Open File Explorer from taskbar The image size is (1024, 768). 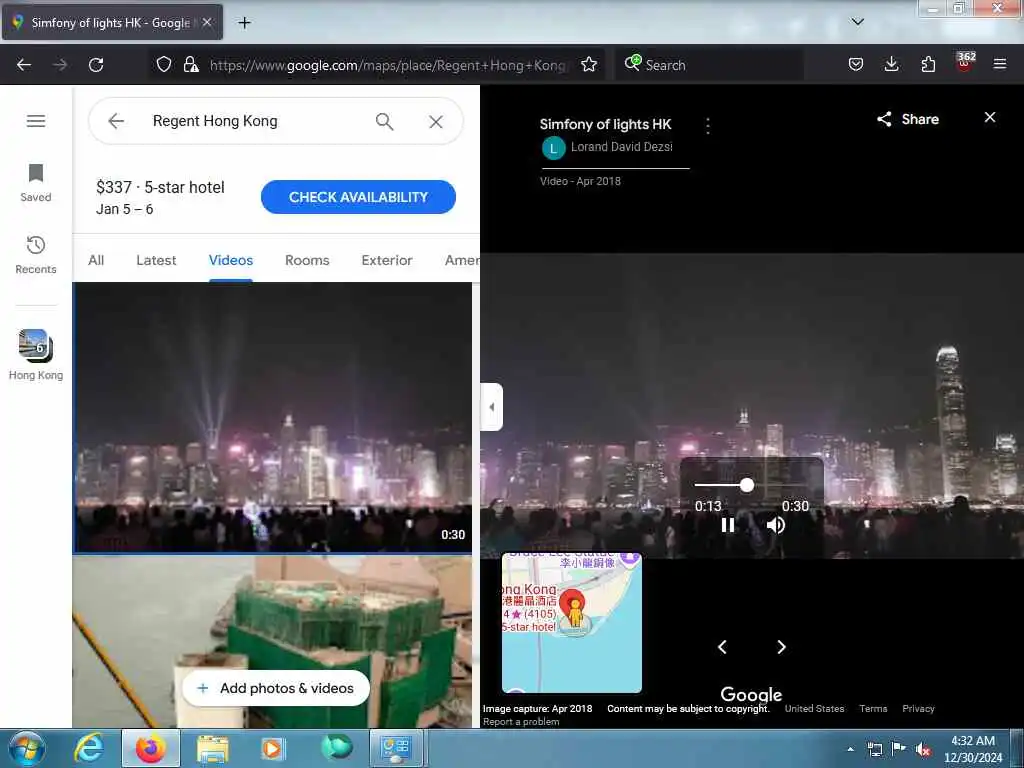tap(213, 749)
